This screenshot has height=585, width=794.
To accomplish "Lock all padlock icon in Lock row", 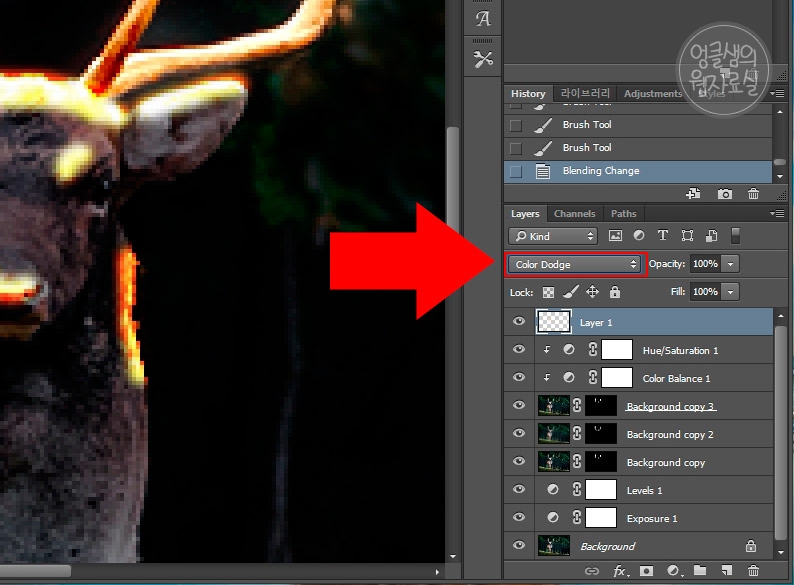I will [615, 292].
